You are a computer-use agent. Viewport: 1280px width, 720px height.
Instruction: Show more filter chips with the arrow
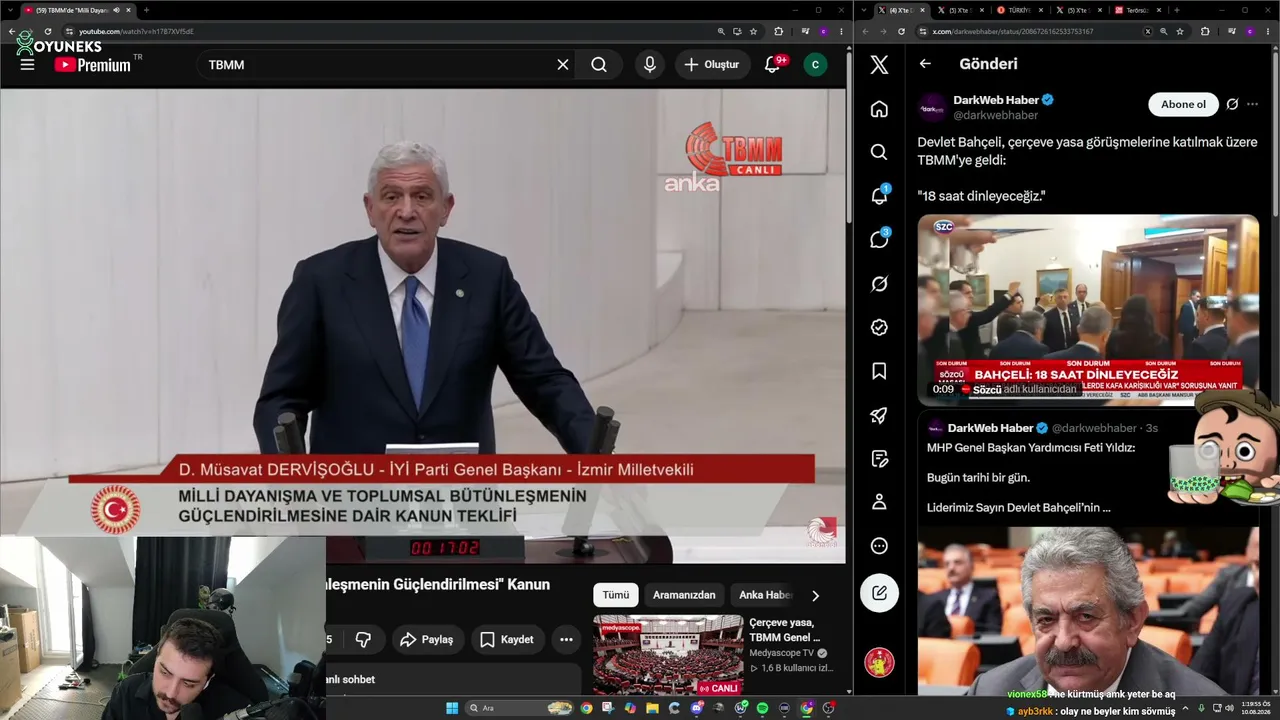coord(815,596)
